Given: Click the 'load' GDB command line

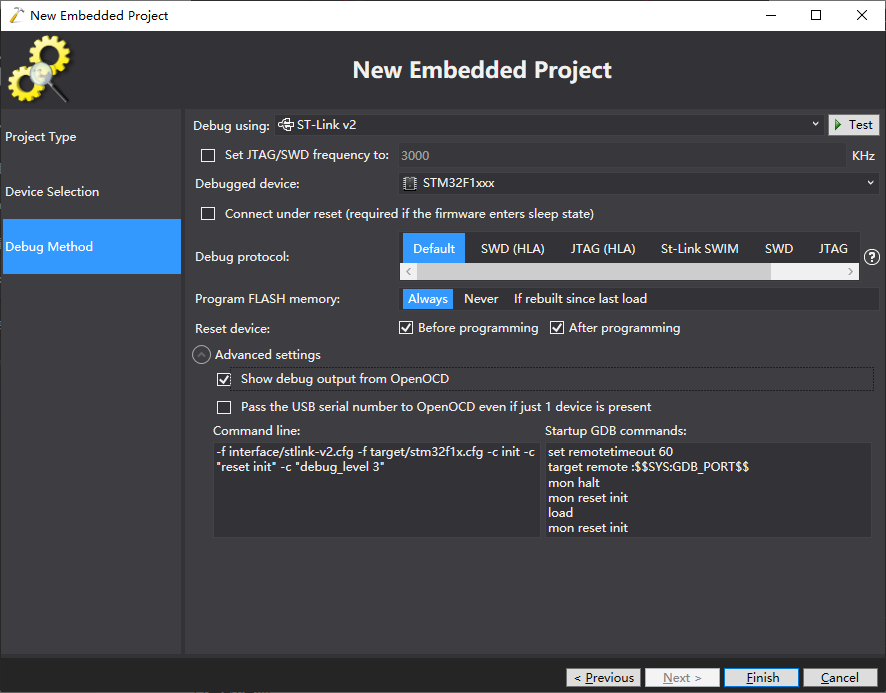Looking at the screenshot, I should (x=561, y=513).
